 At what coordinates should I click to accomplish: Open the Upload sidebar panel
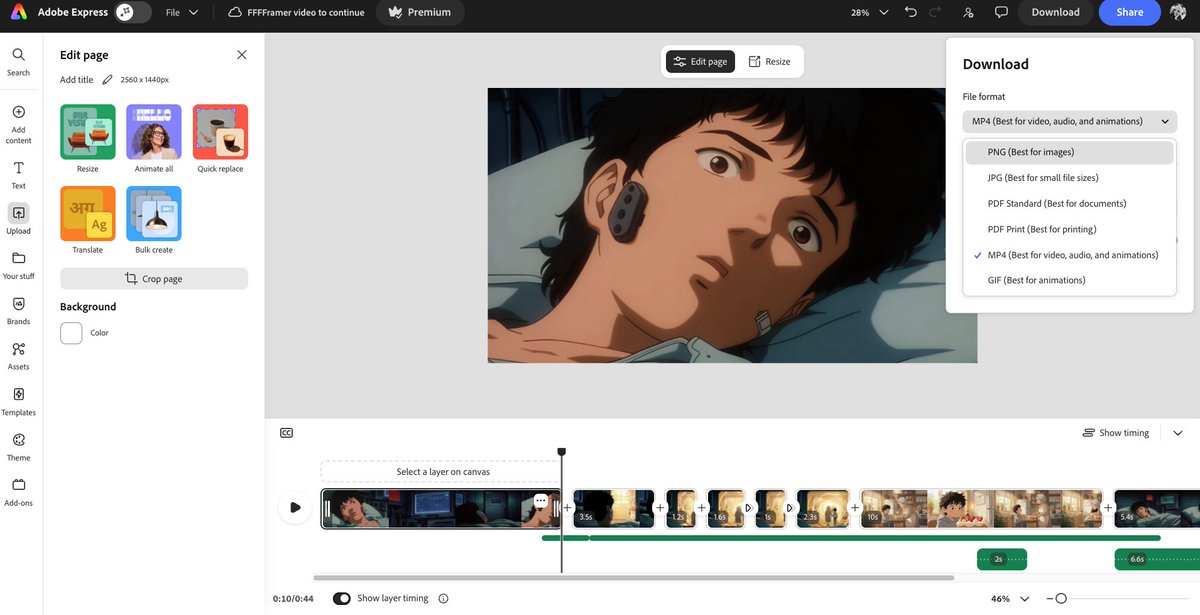[18, 219]
